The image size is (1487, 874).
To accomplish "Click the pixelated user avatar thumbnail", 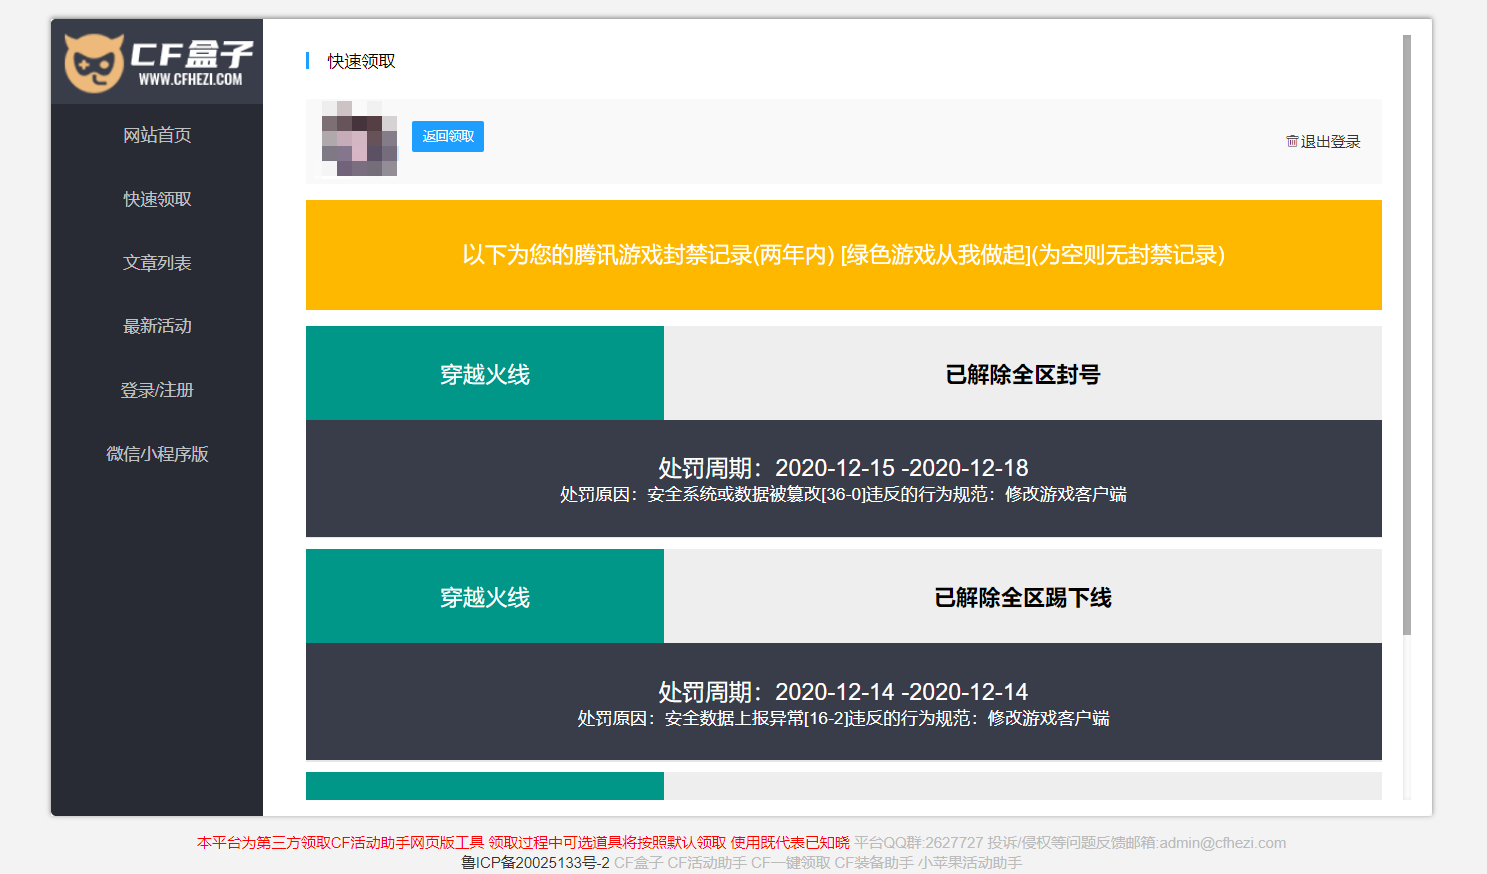I will 359,139.
